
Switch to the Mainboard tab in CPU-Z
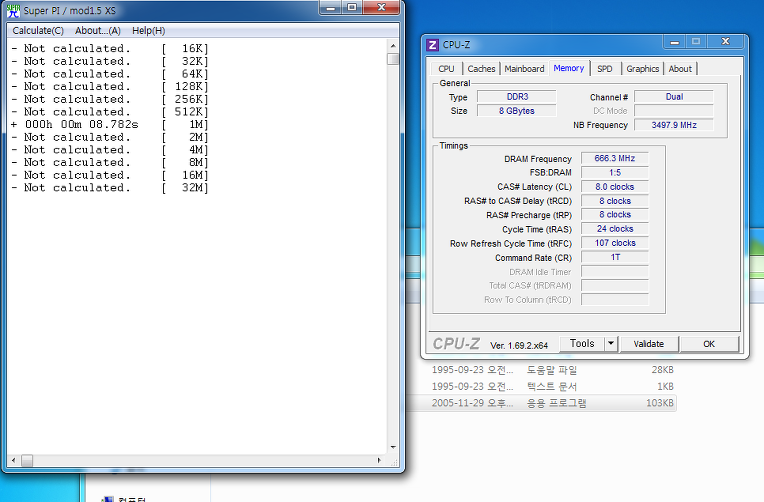coord(524,69)
